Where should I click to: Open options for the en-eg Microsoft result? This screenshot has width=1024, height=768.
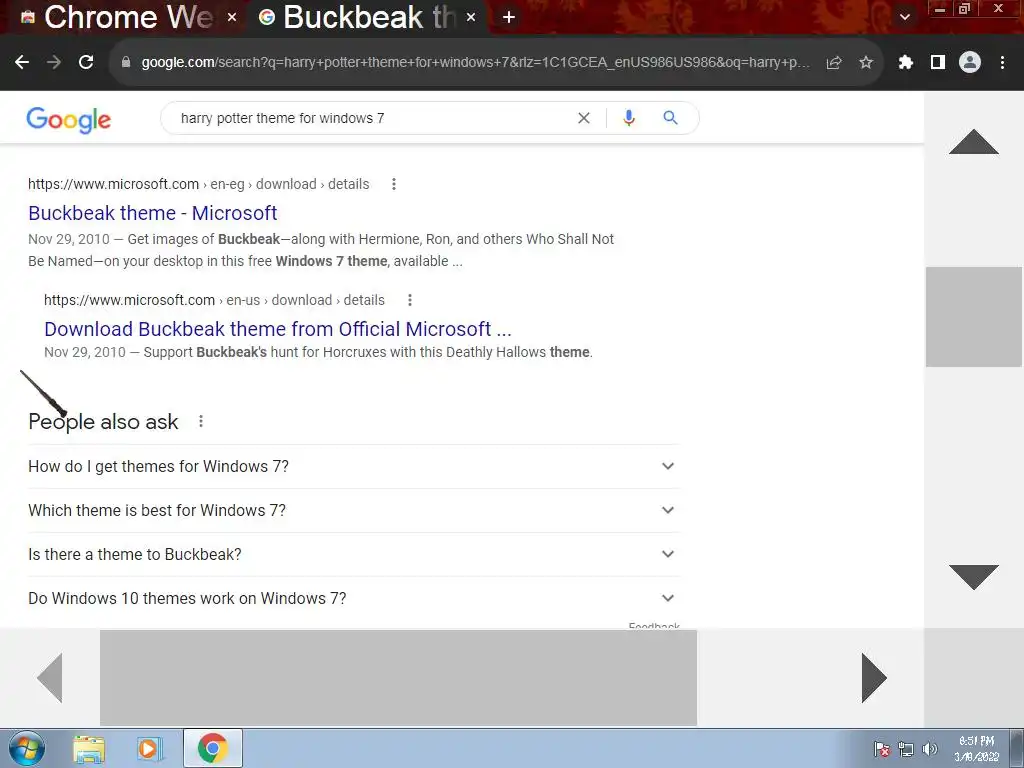point(394,184)
